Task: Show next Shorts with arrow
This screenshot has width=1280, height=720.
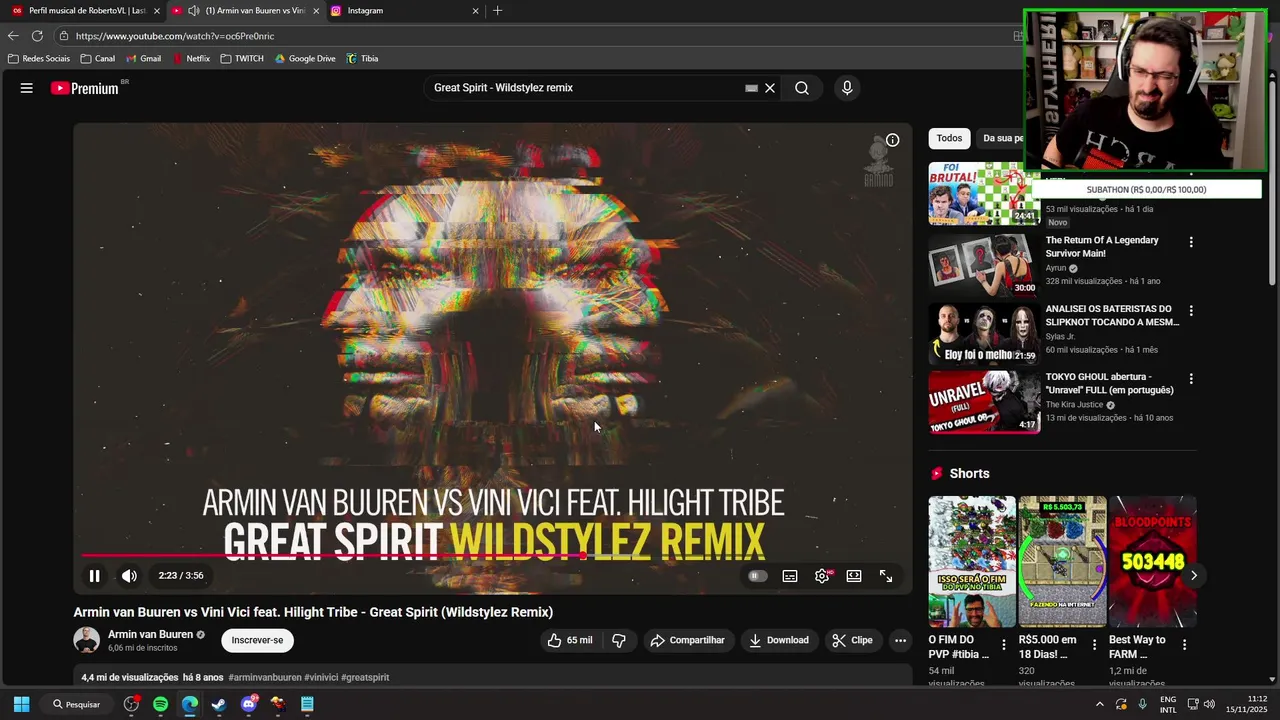Action: click(x=1193, y=575)
